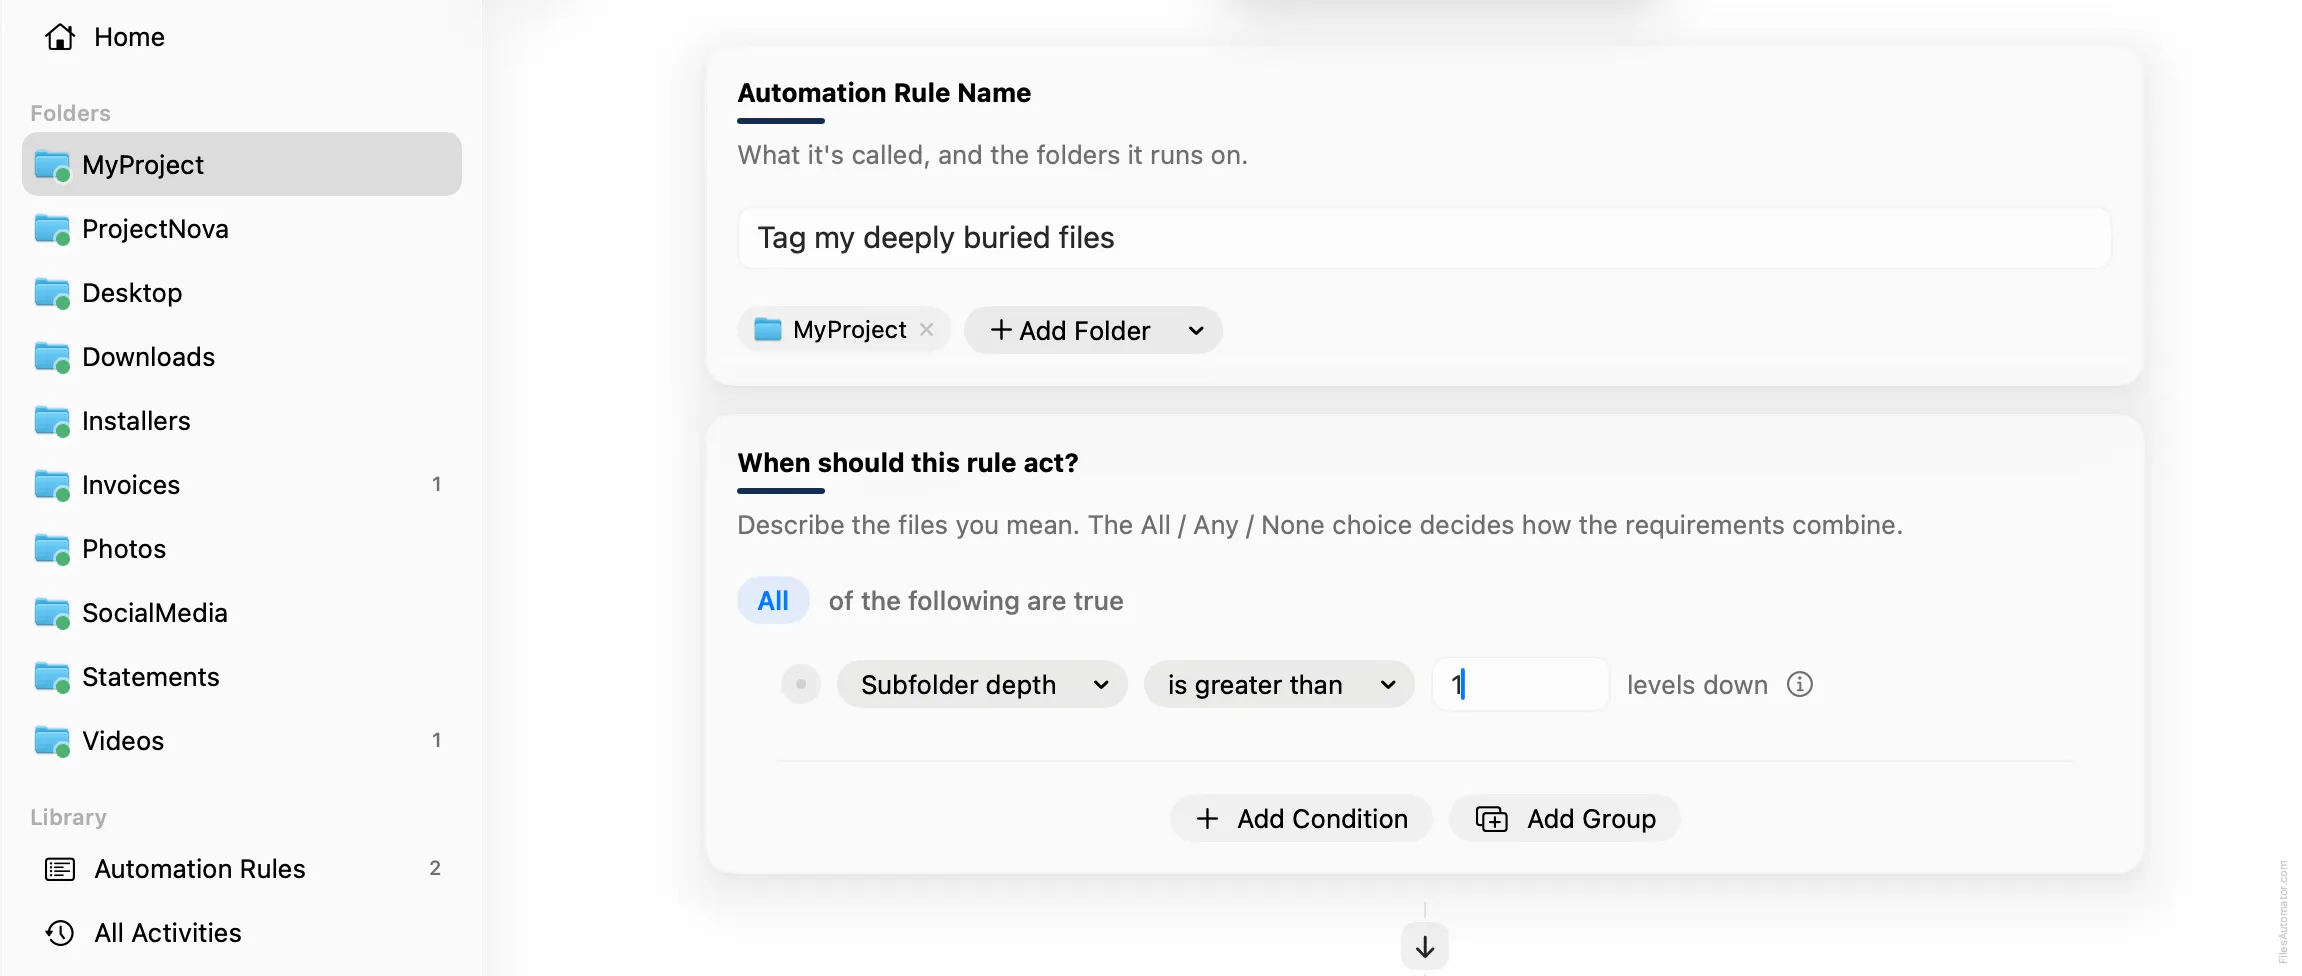Click the Add Group stacked-plus icon
This screenshot has height=976, width=2302.
click(1492, 819)
